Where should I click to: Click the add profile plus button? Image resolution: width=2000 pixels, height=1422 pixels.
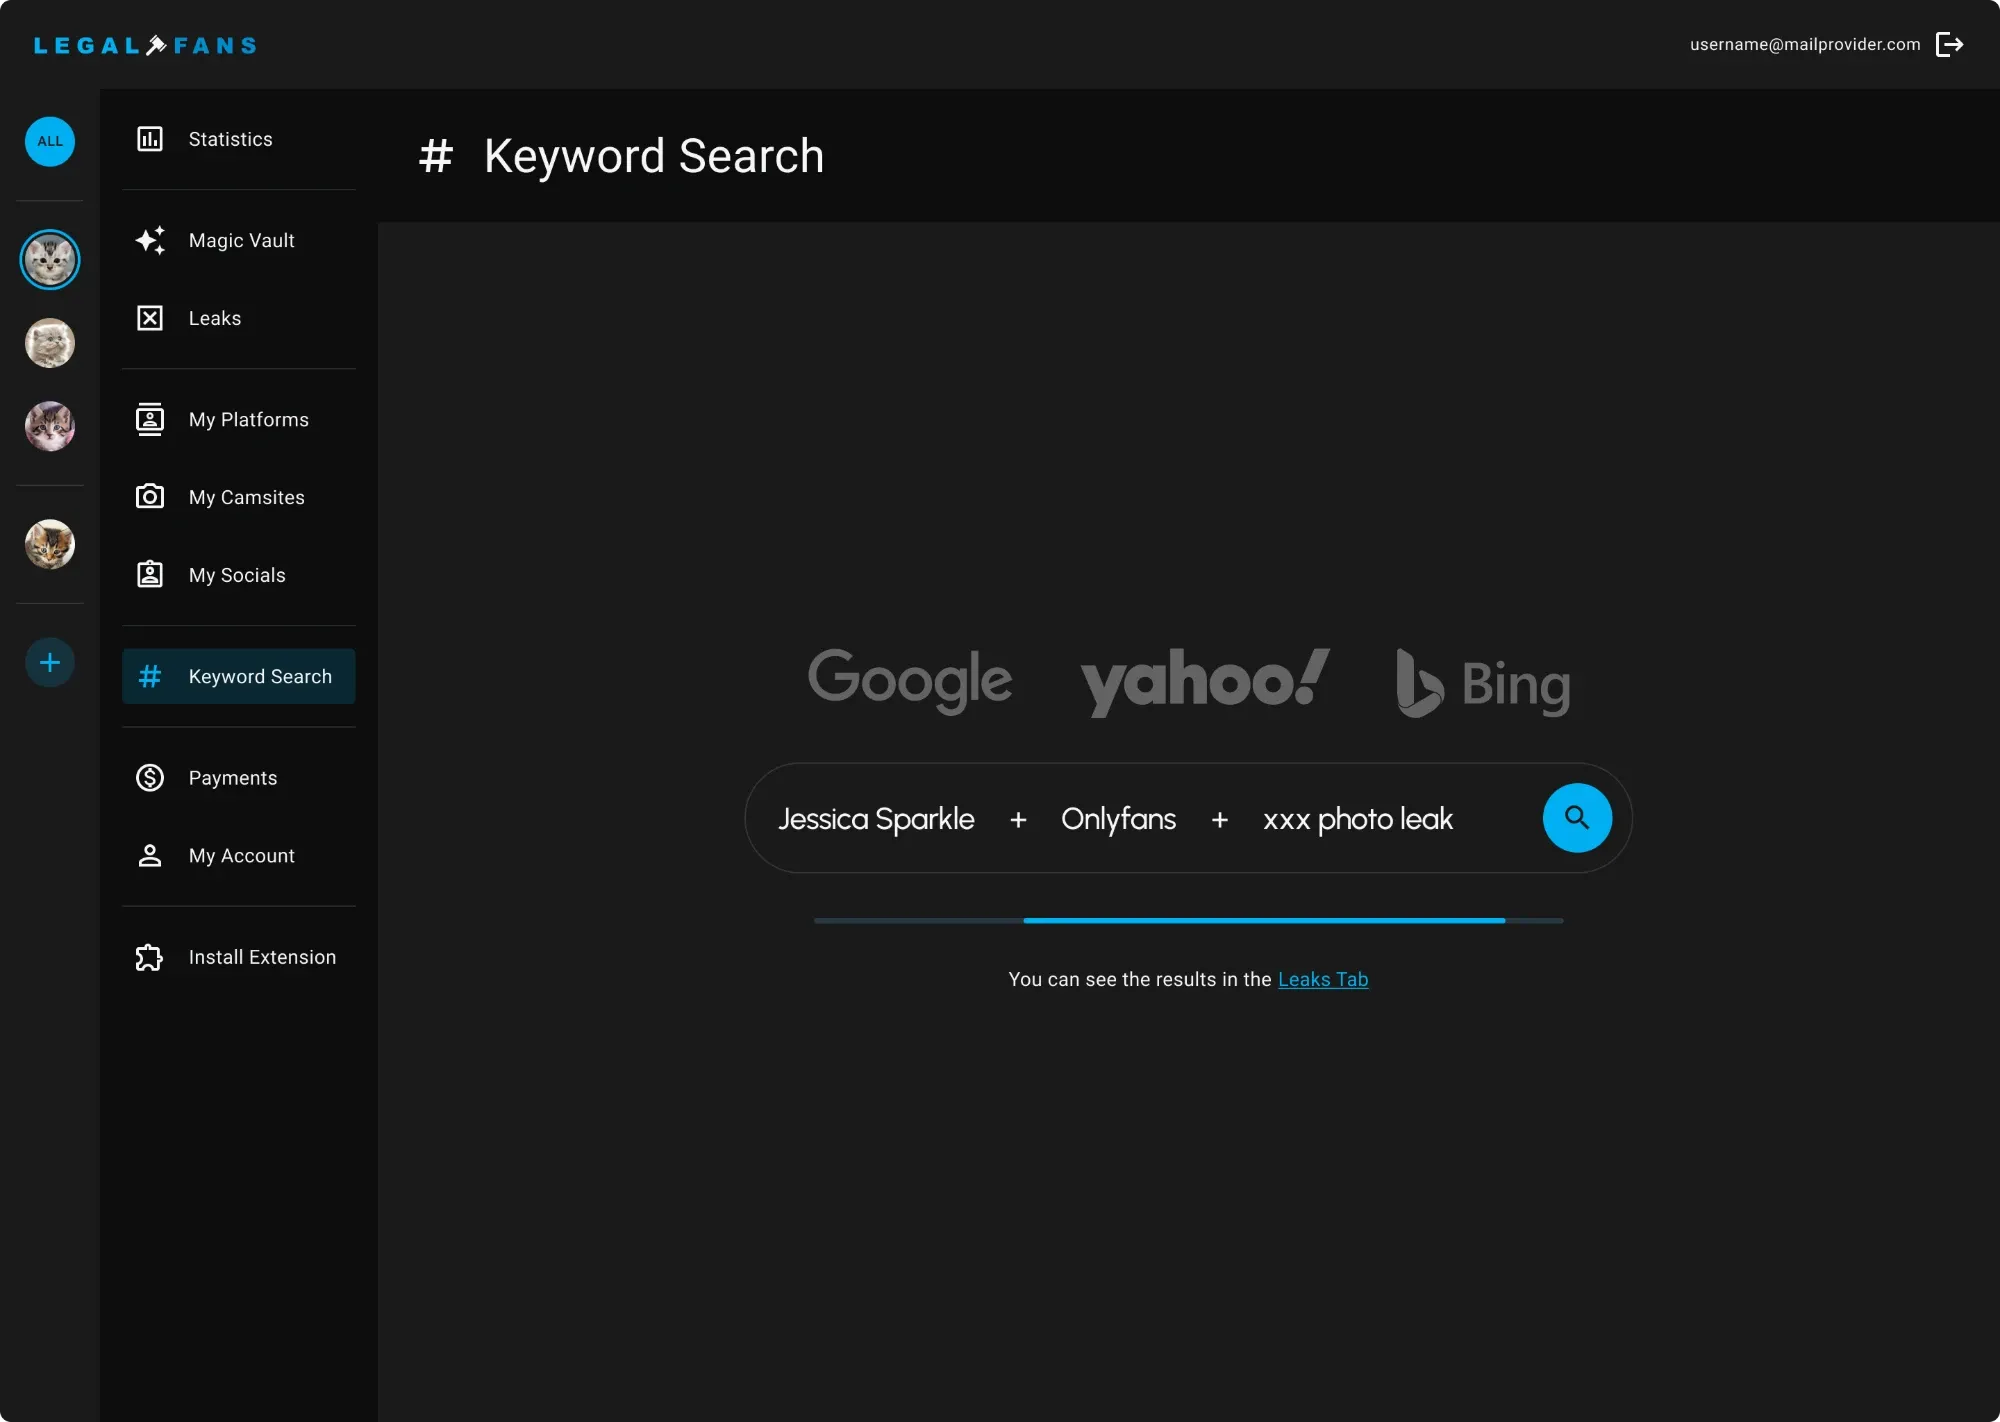50,662
